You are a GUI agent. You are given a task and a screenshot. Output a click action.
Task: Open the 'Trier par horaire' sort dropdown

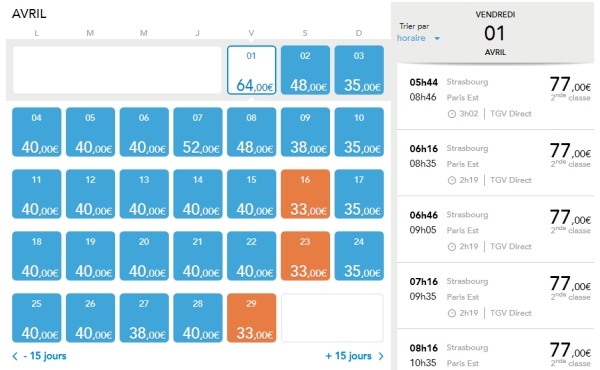tap(418, 38)
